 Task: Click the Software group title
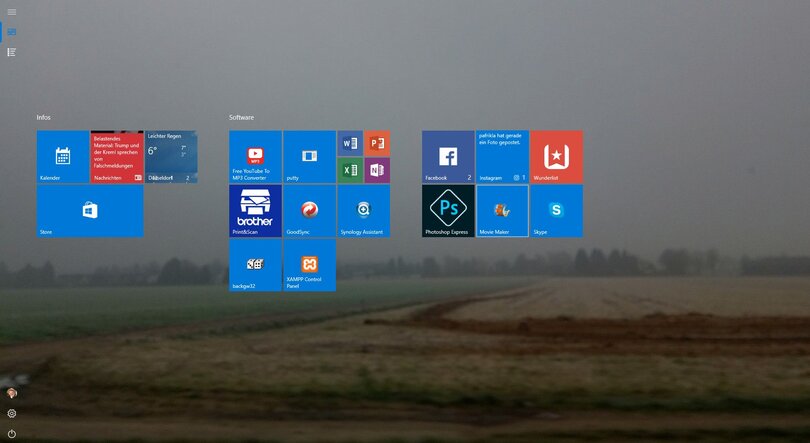[241, 117]
